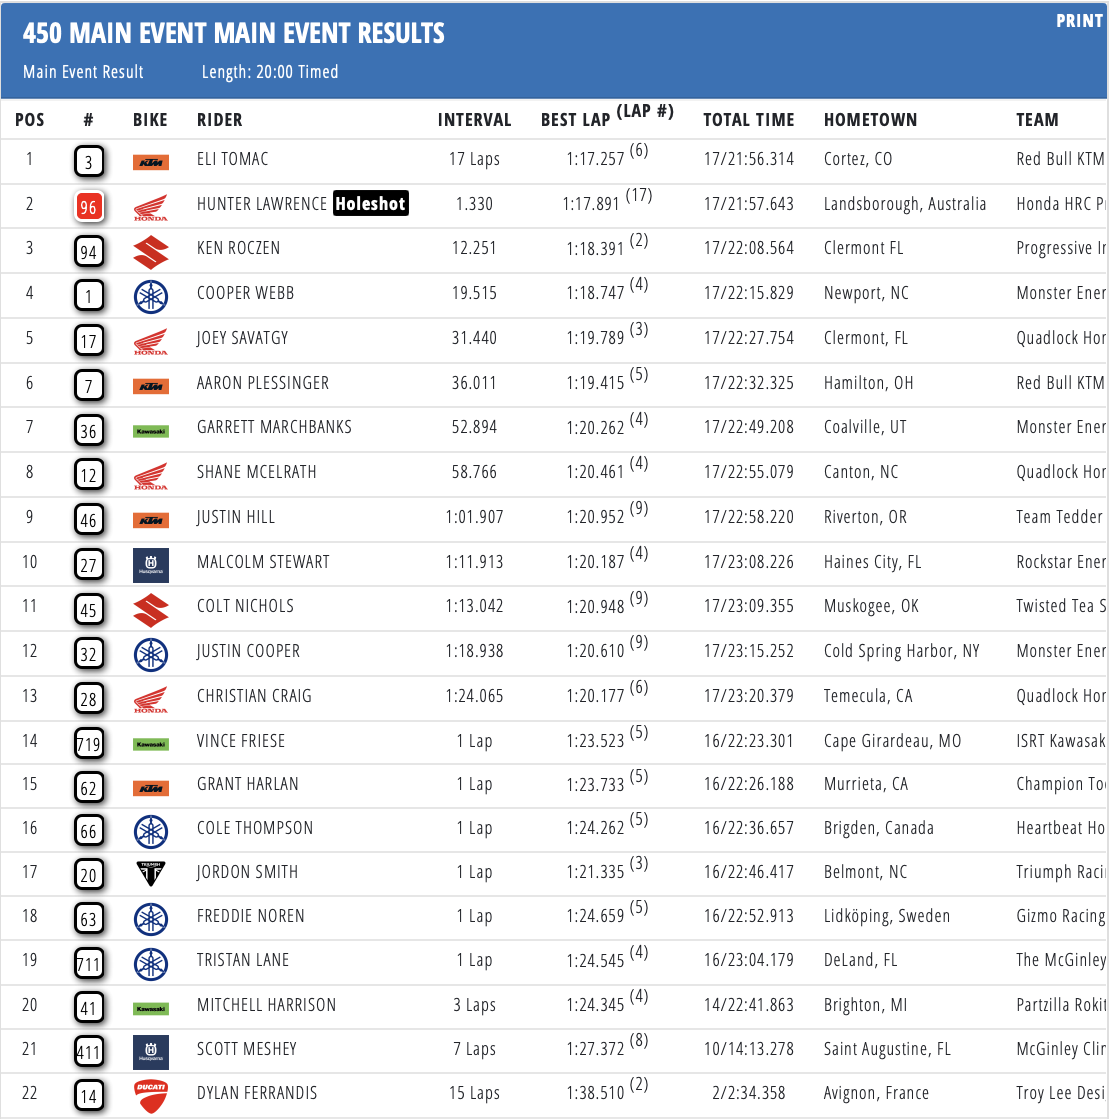The image size is (1111, 1119).
Task: Click the number 719 badge for Vince Friese
Action: (89, 743)
